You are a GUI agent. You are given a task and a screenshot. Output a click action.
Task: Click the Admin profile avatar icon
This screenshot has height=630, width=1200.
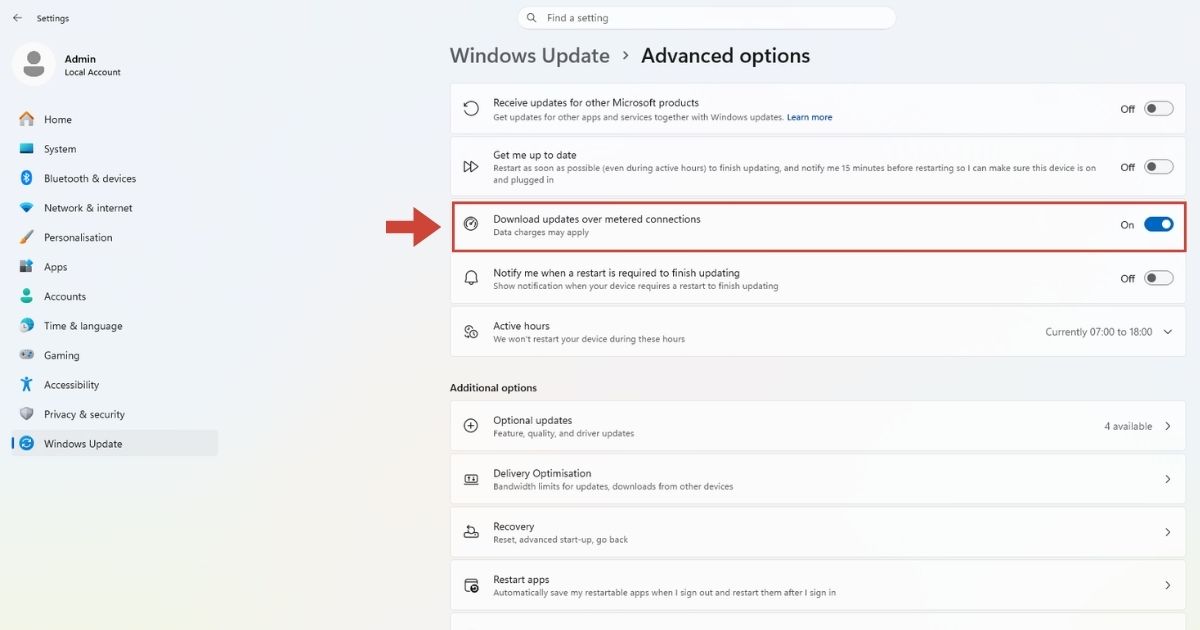click(34, 64)
